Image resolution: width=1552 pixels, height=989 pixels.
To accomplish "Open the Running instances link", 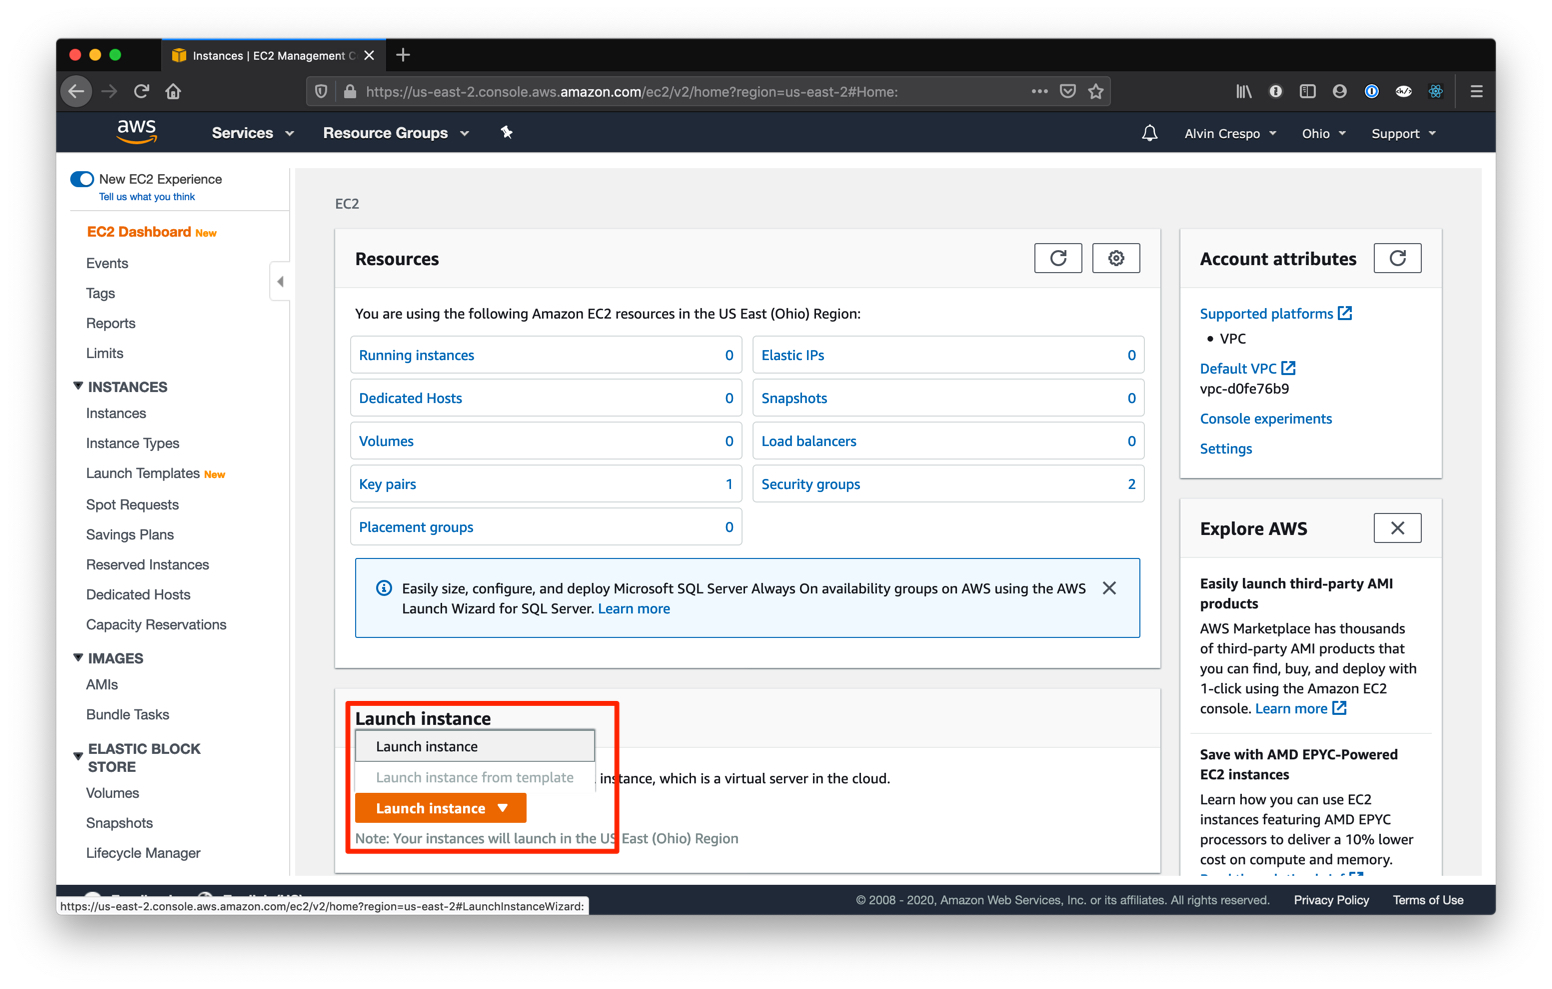I will tap(416, 354).
